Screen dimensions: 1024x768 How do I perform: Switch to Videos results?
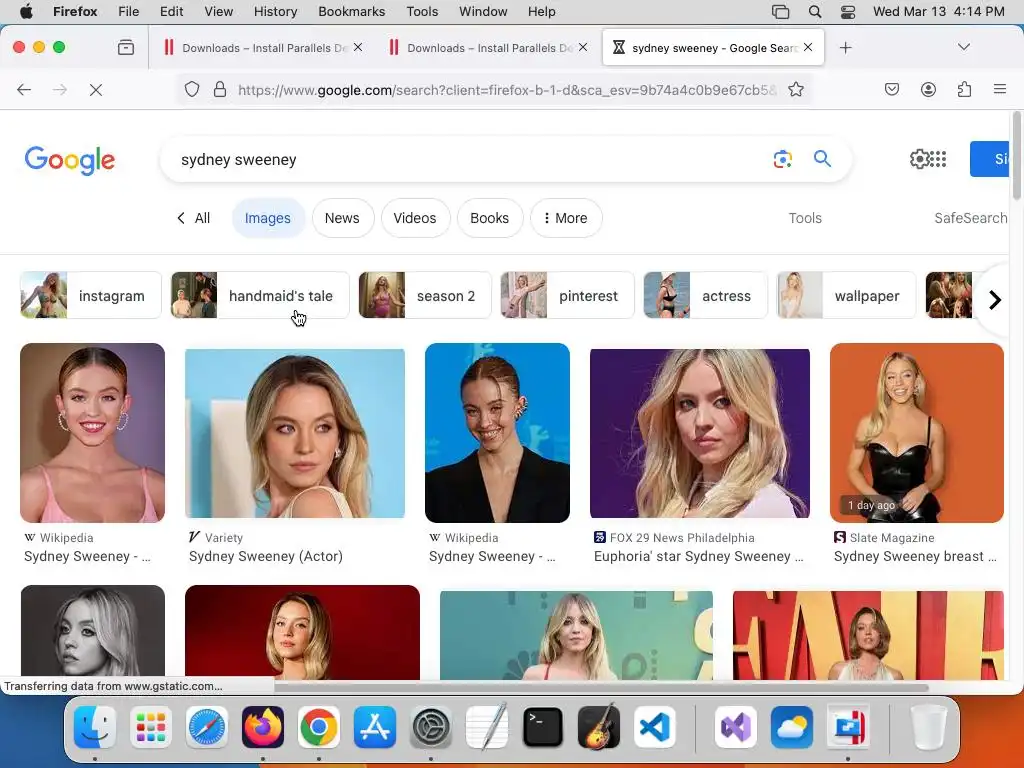coord(415,218)
